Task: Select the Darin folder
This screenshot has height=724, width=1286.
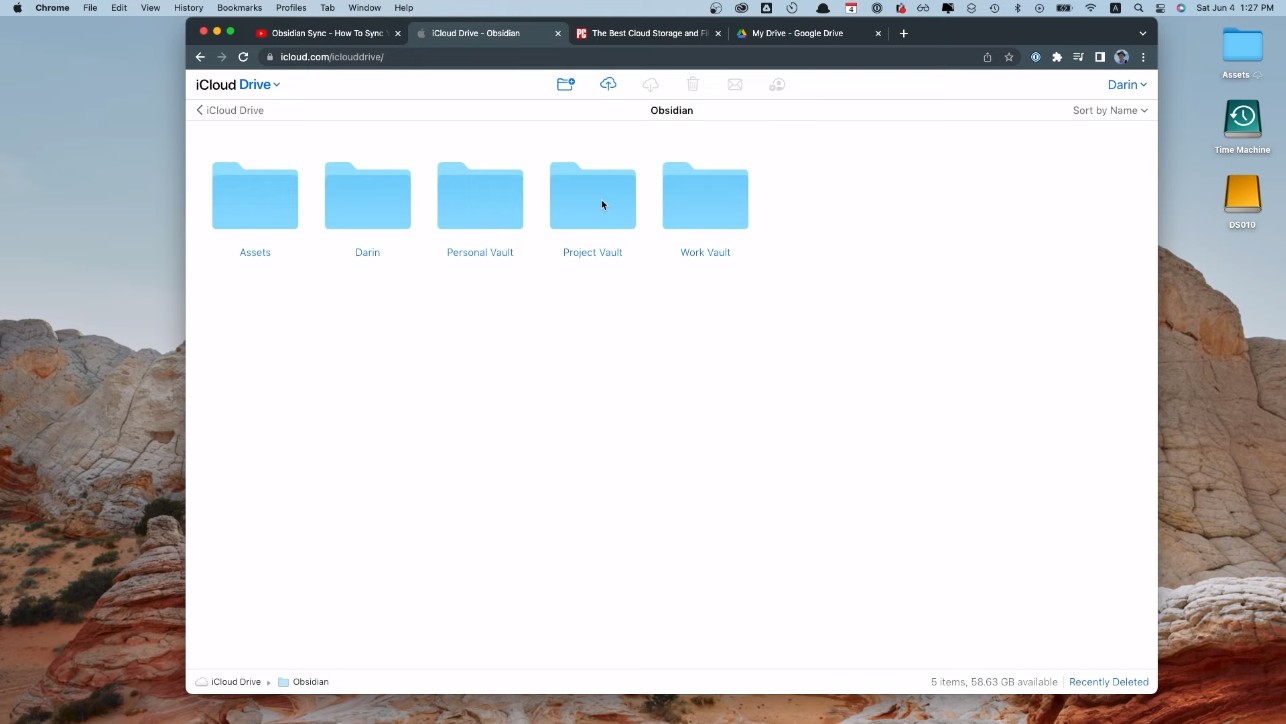Action: coord(367,196)
